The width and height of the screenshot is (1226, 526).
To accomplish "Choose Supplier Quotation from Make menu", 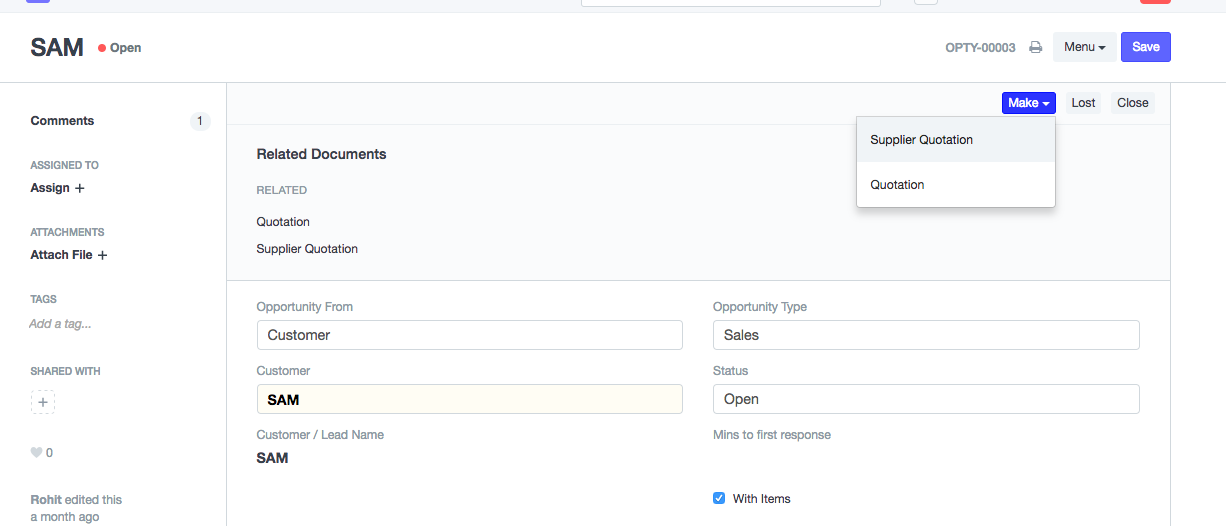I will coord(921,140).
